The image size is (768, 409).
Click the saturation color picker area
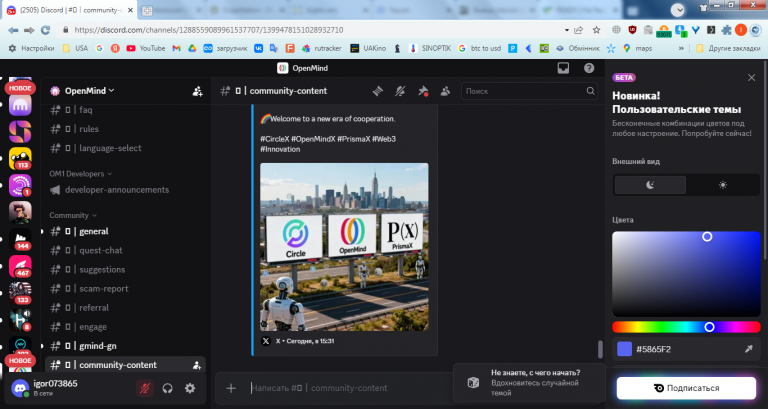(x=686, y=274)
